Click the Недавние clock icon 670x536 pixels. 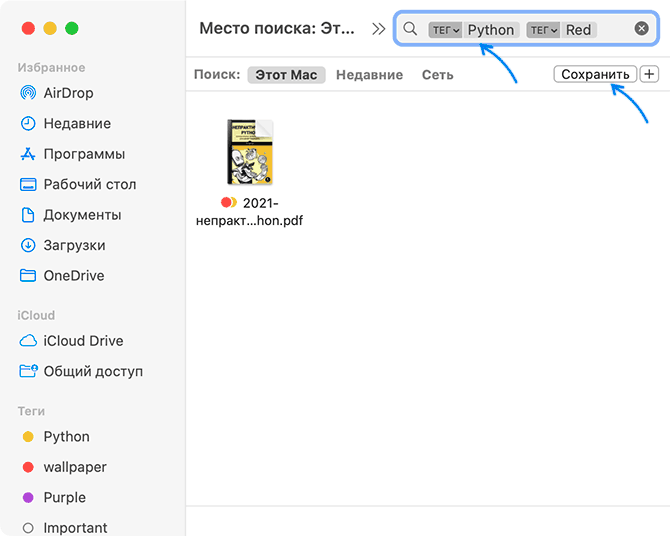(x=28, y=124)
